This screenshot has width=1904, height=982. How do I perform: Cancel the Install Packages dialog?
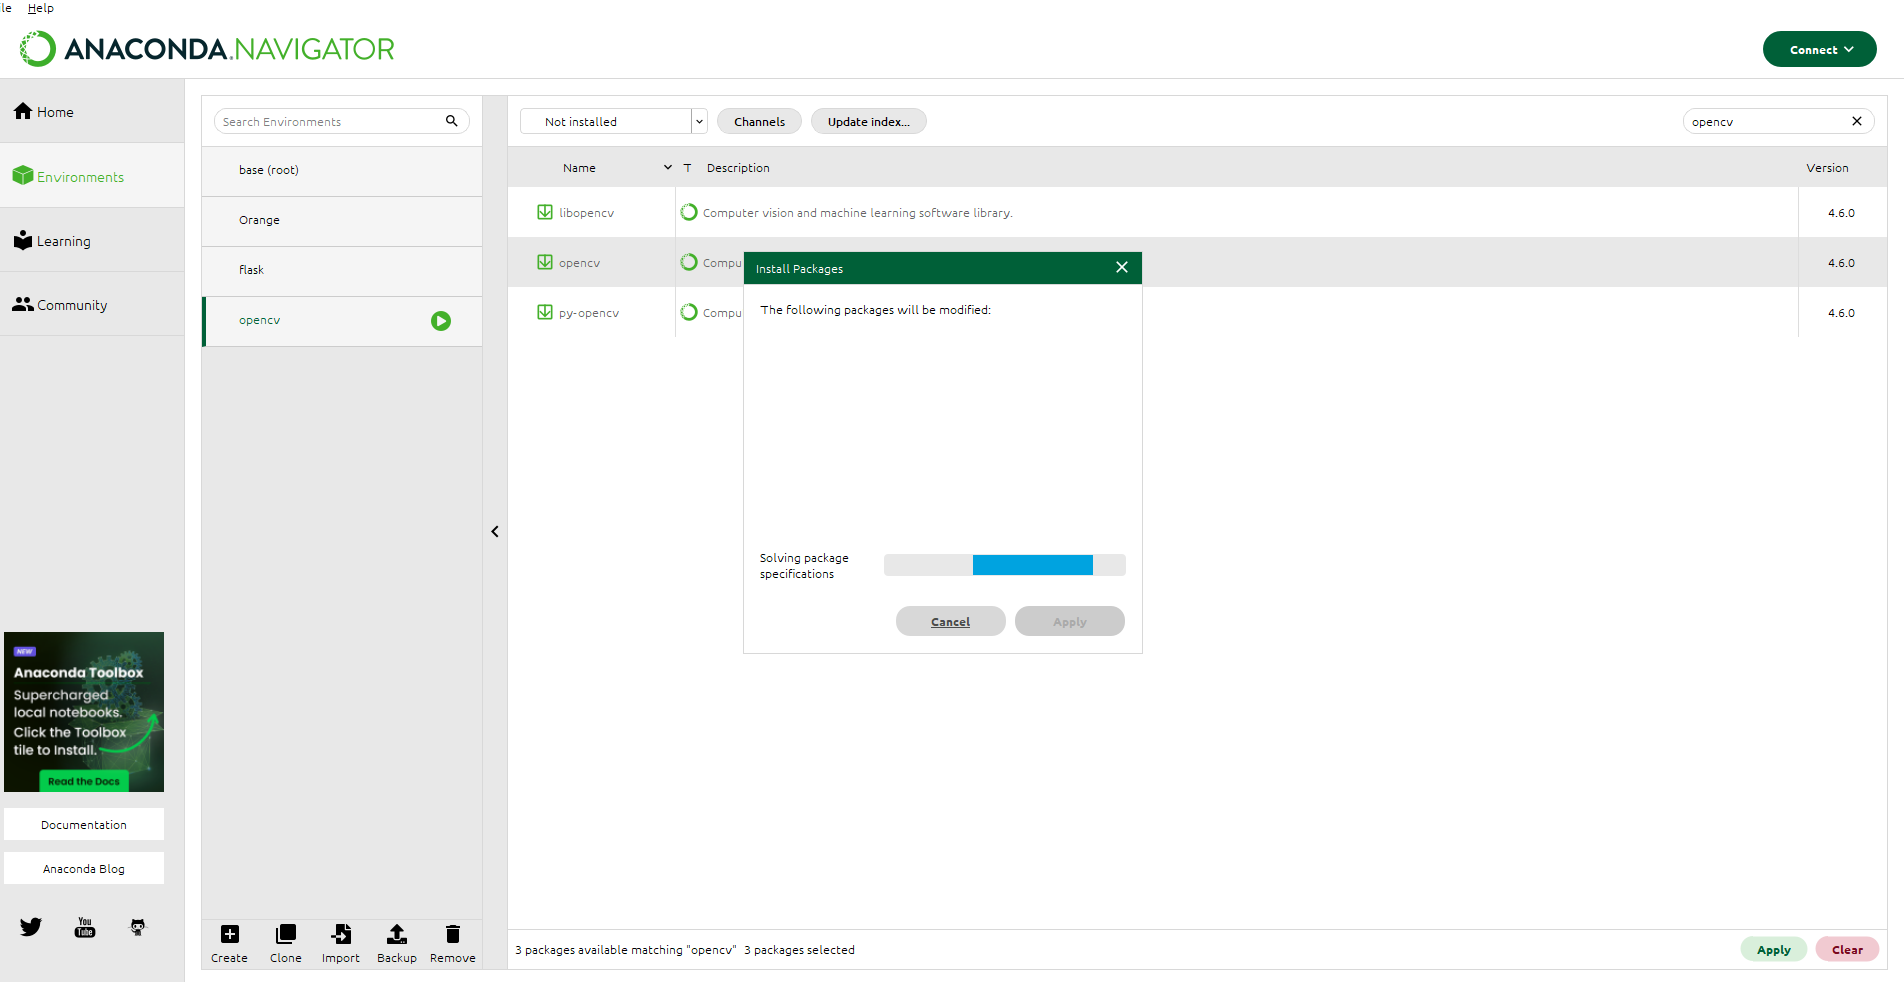point(950,621)
